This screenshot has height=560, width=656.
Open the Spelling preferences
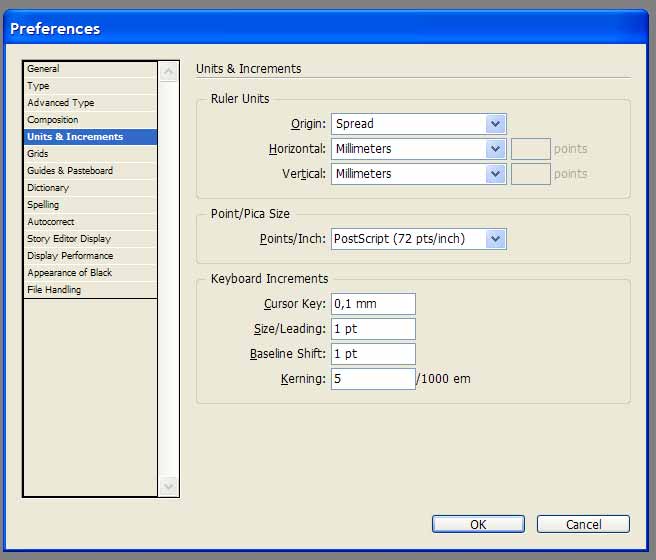click(x=90, y=205)
